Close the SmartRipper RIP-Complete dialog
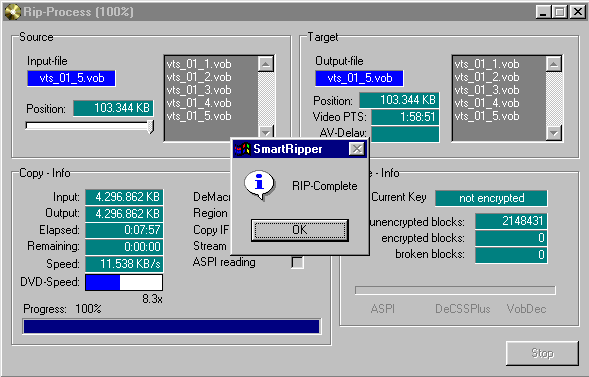The image size is (589, 377). [356, 149]
